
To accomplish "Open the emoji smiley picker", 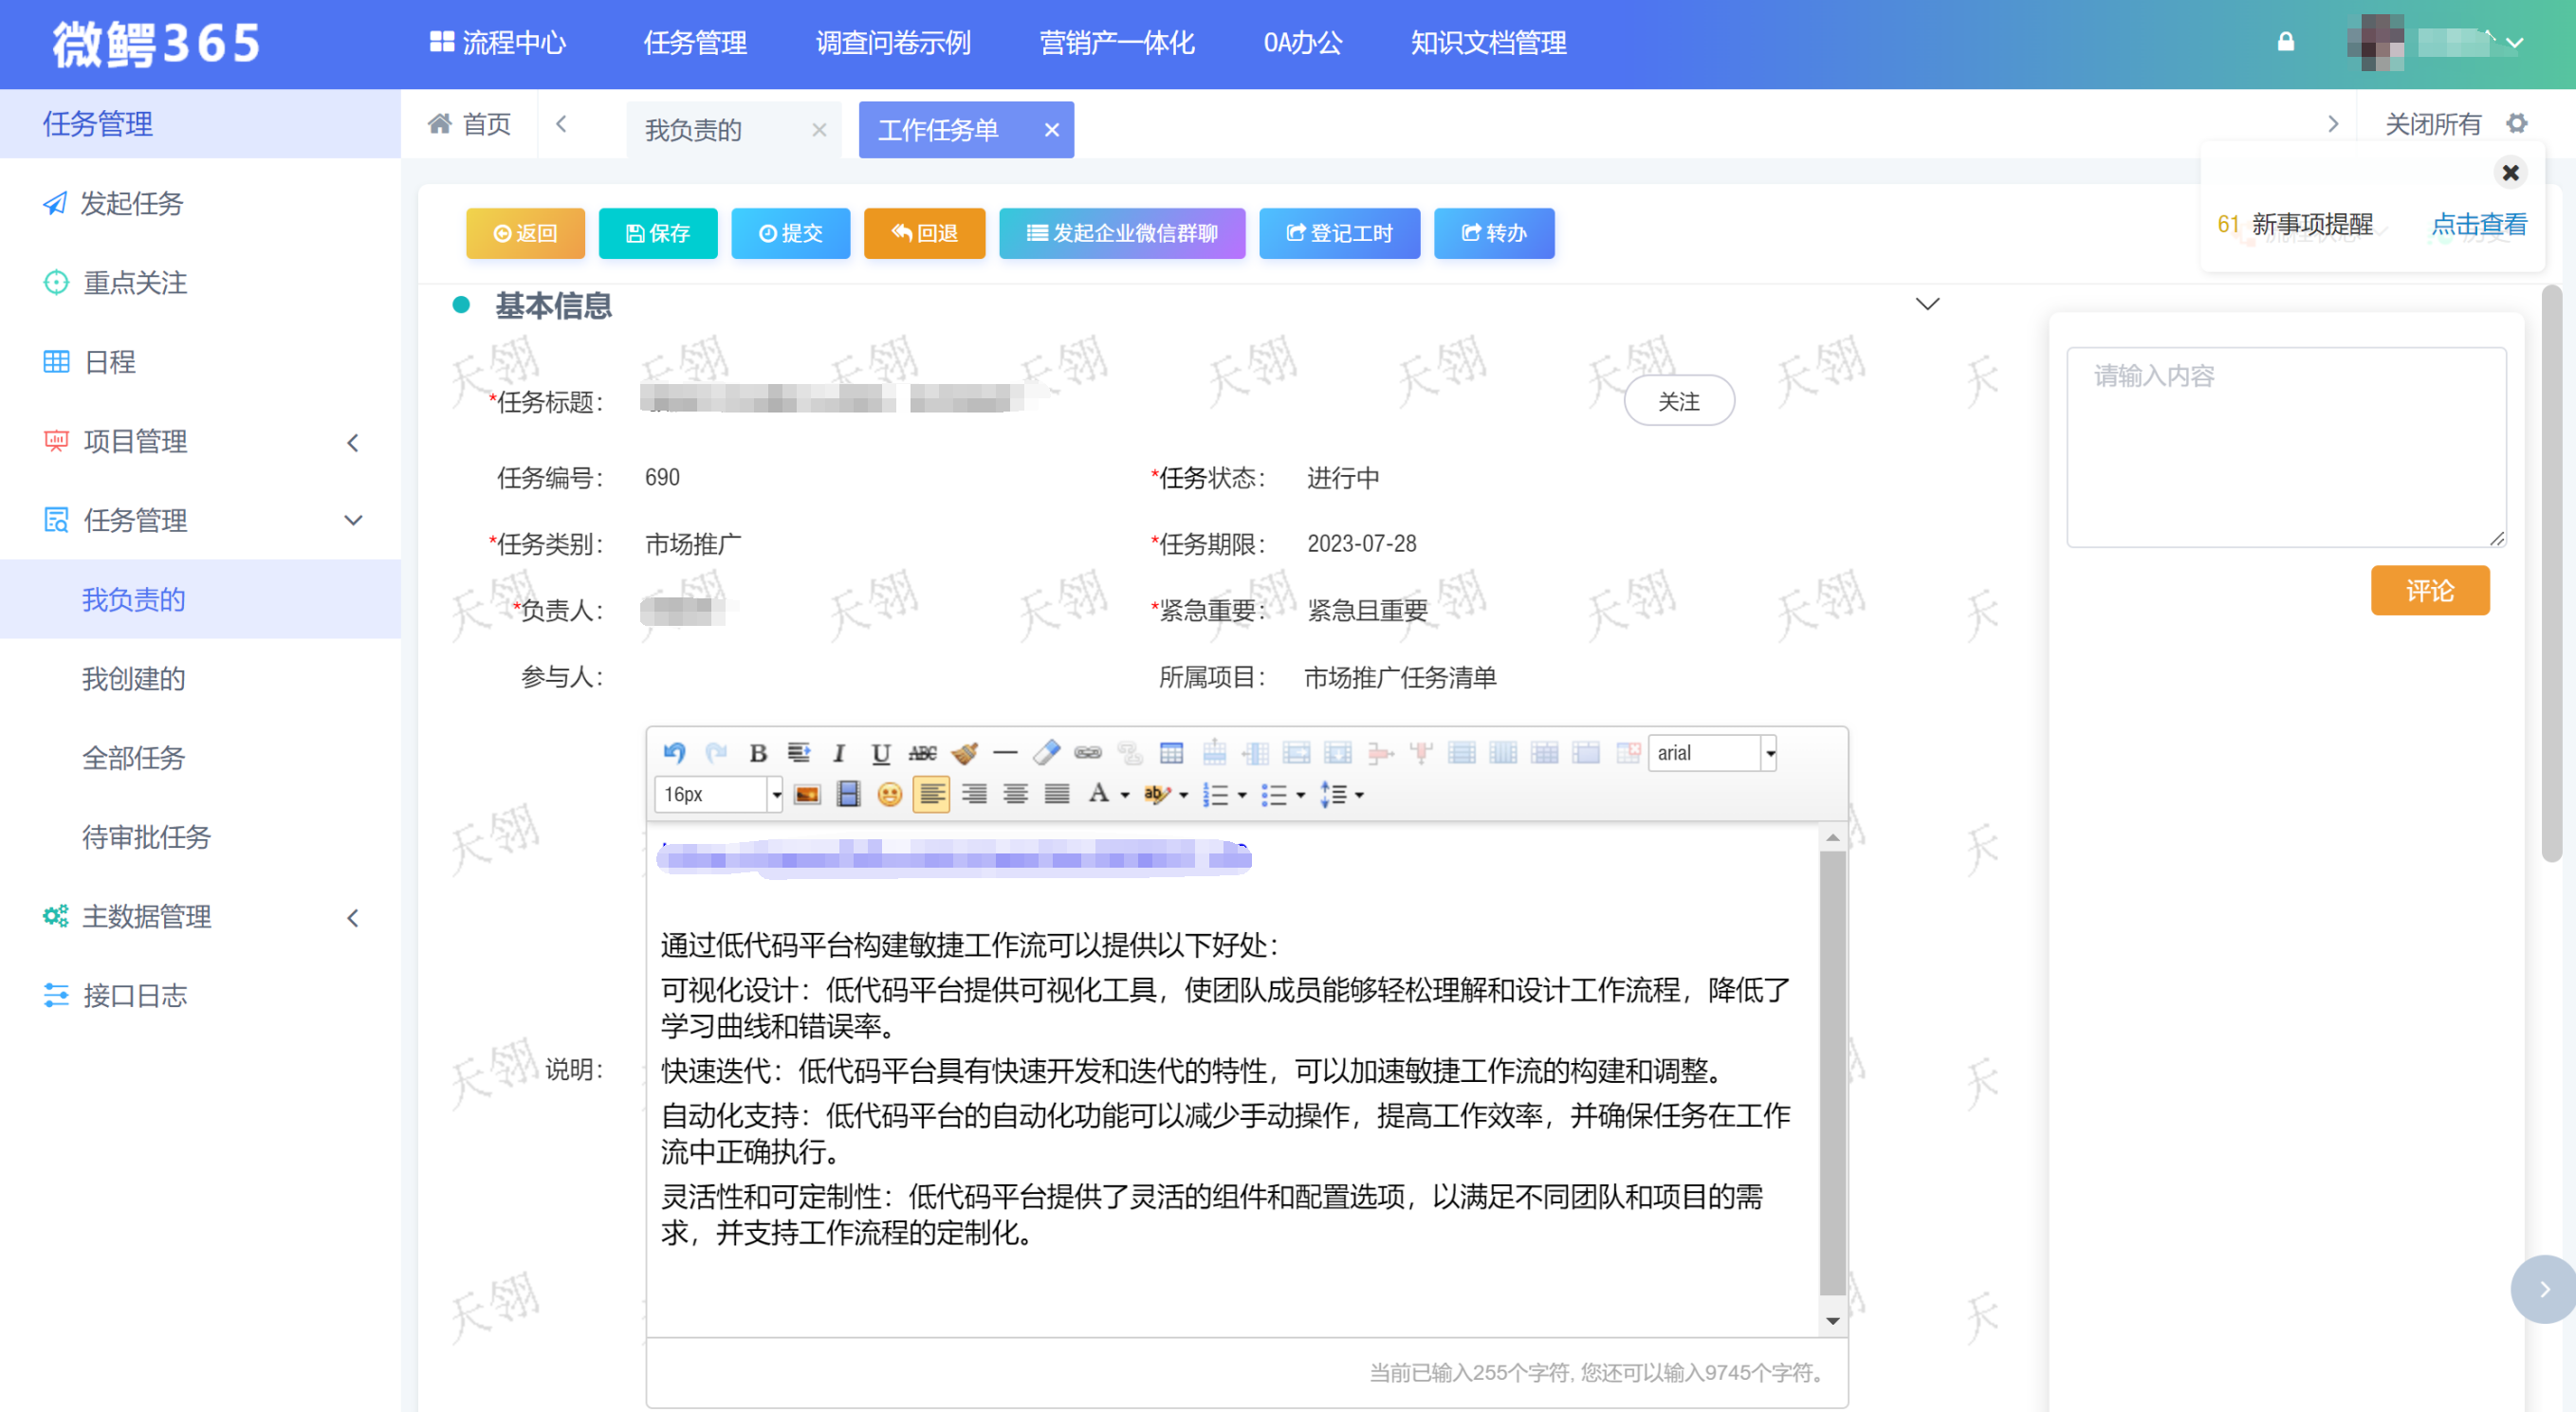I will (x=889, y=795).
